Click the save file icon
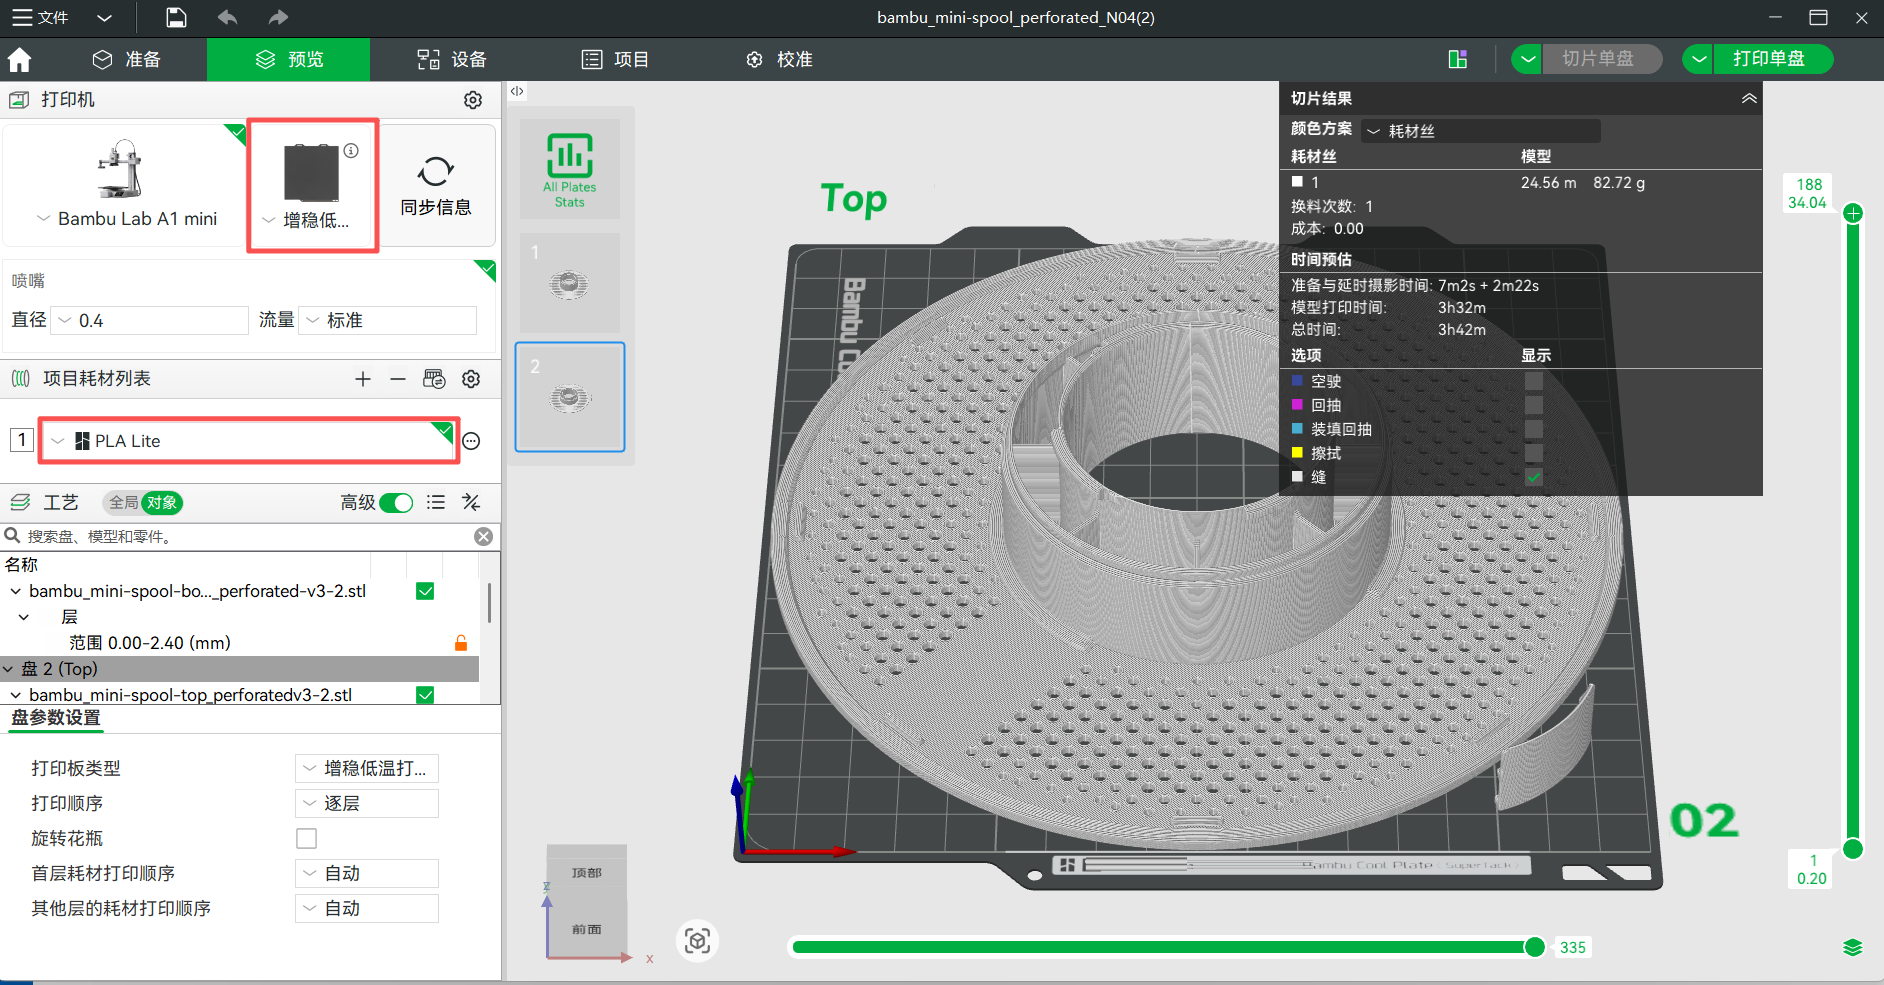 [176, 17]
